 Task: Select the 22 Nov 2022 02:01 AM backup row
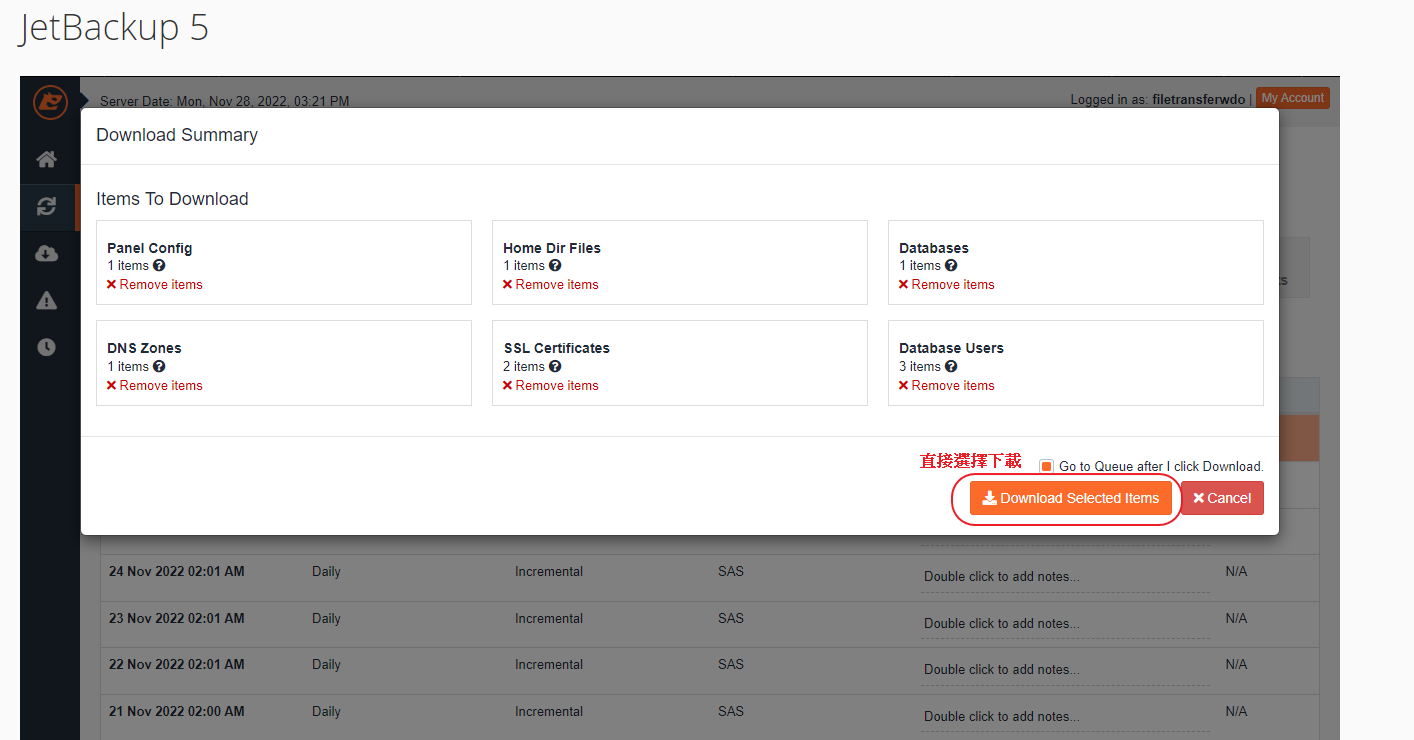pos(177,665)
